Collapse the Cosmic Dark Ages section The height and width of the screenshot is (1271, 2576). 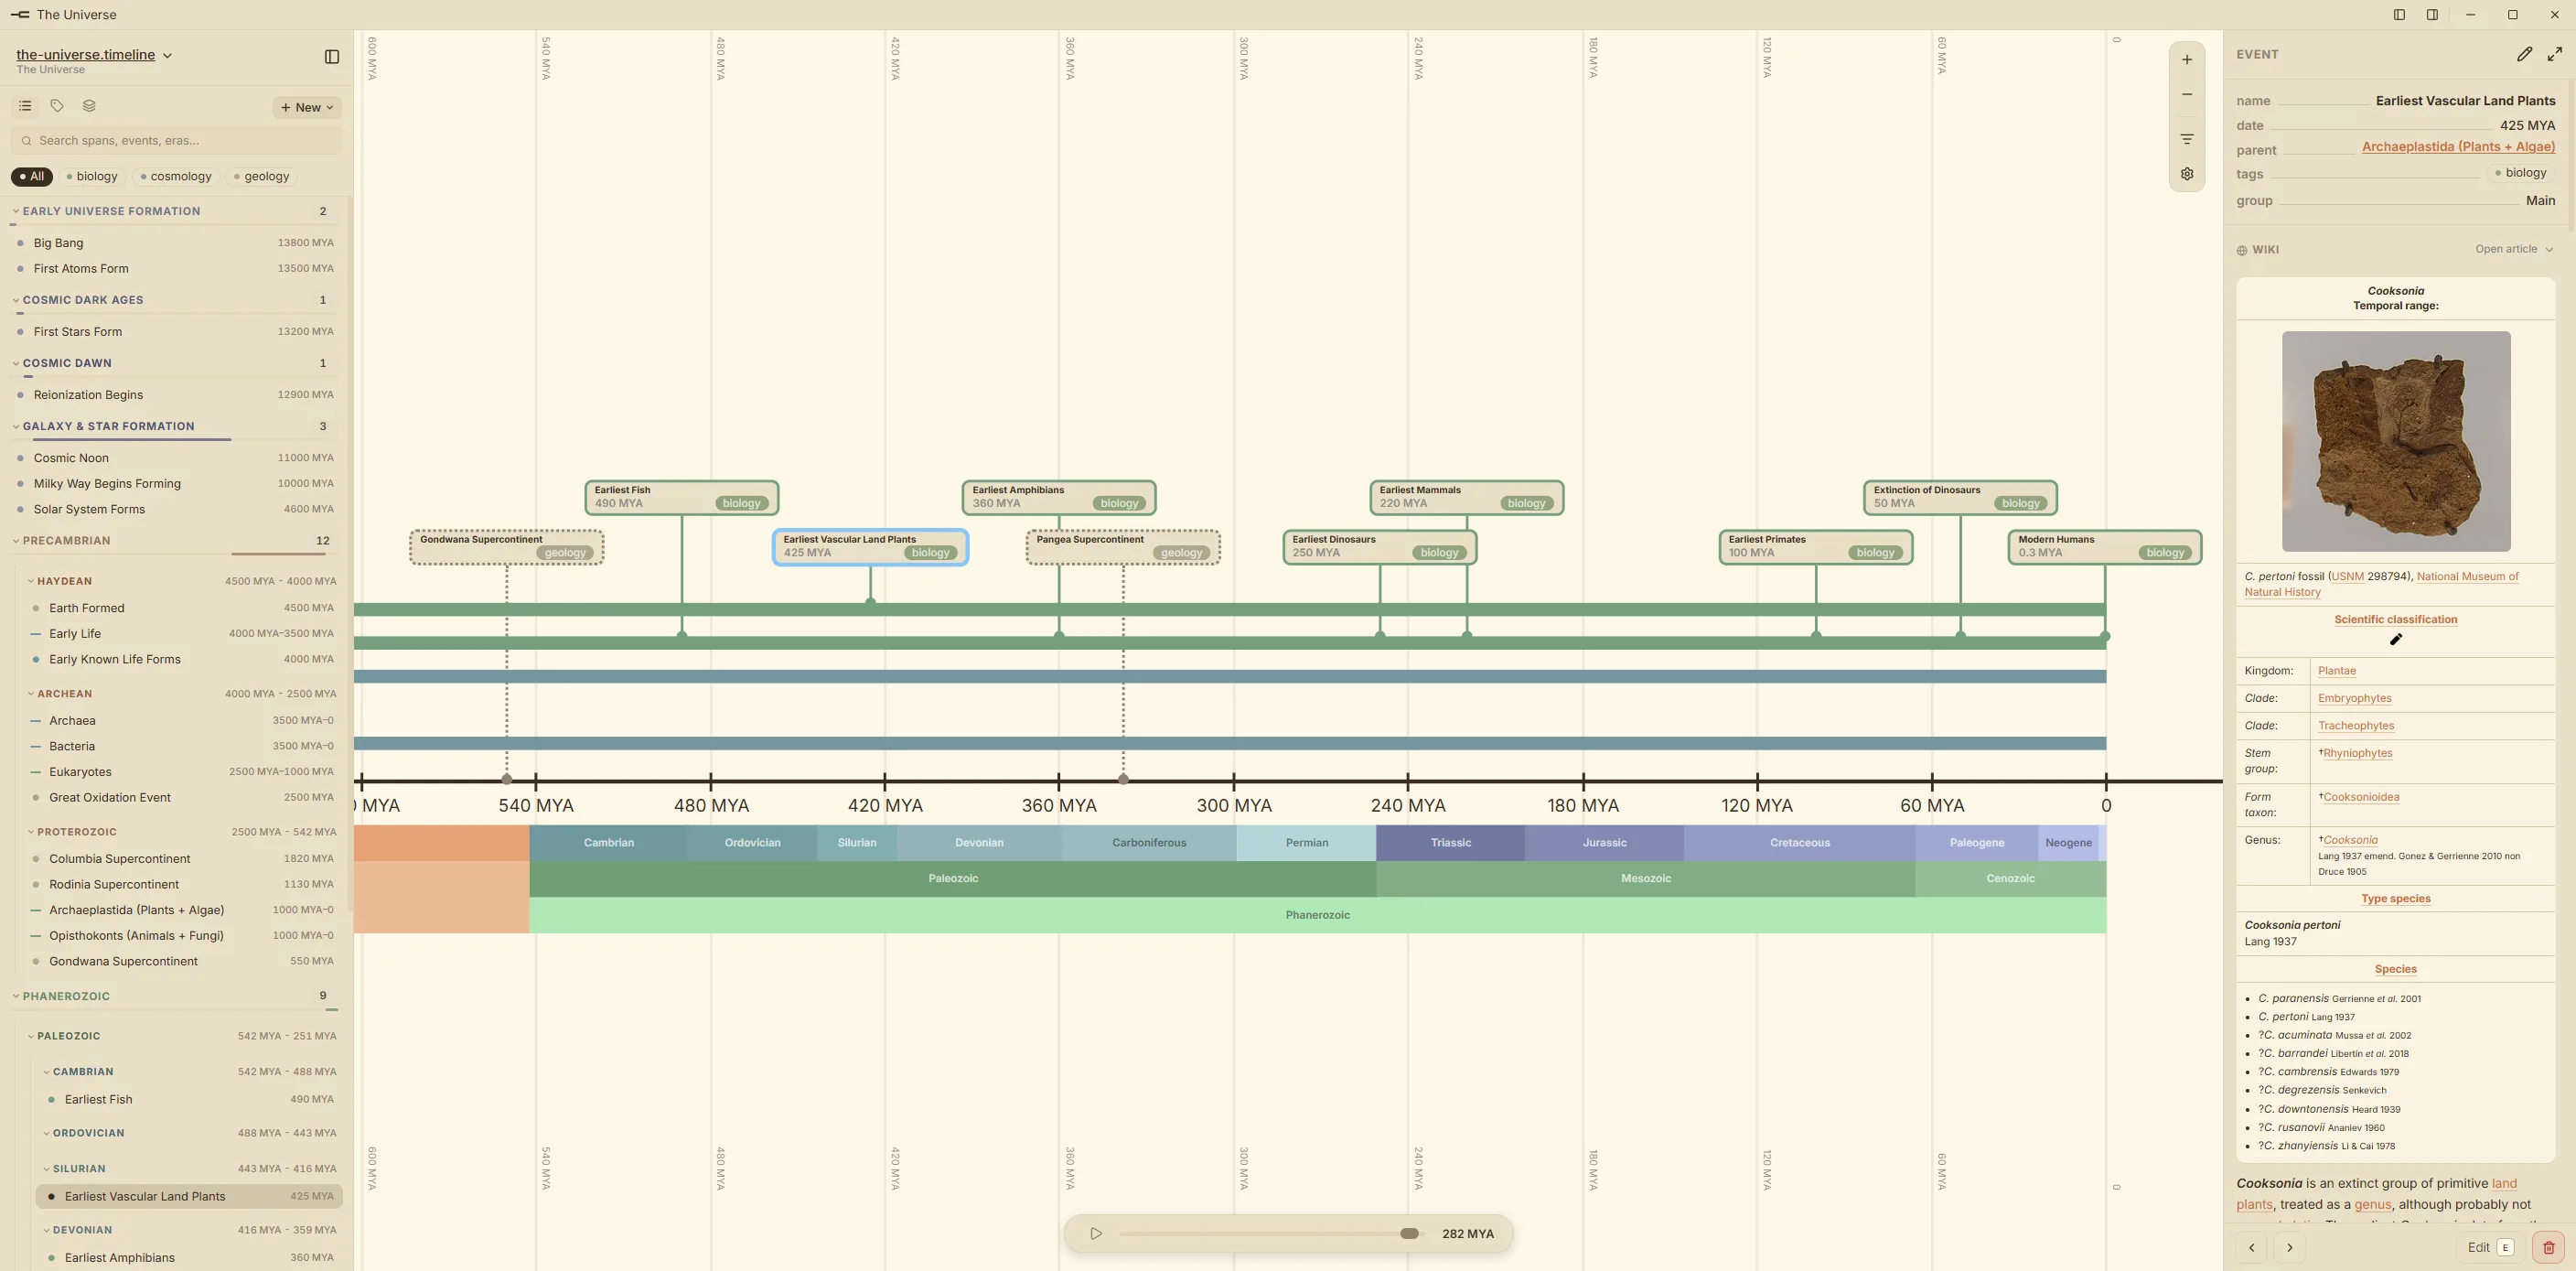[x=16, y=300]
